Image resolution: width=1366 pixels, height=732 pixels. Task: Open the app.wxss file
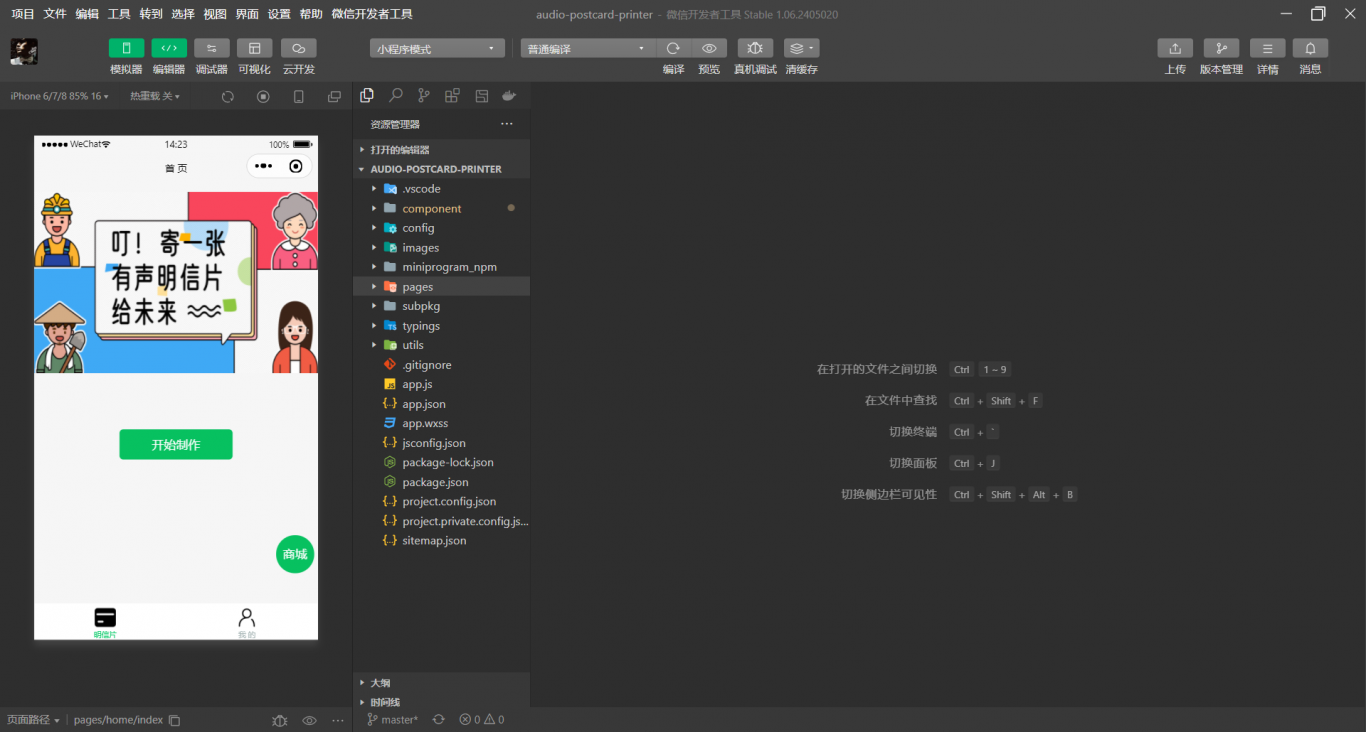pos(441,423)
